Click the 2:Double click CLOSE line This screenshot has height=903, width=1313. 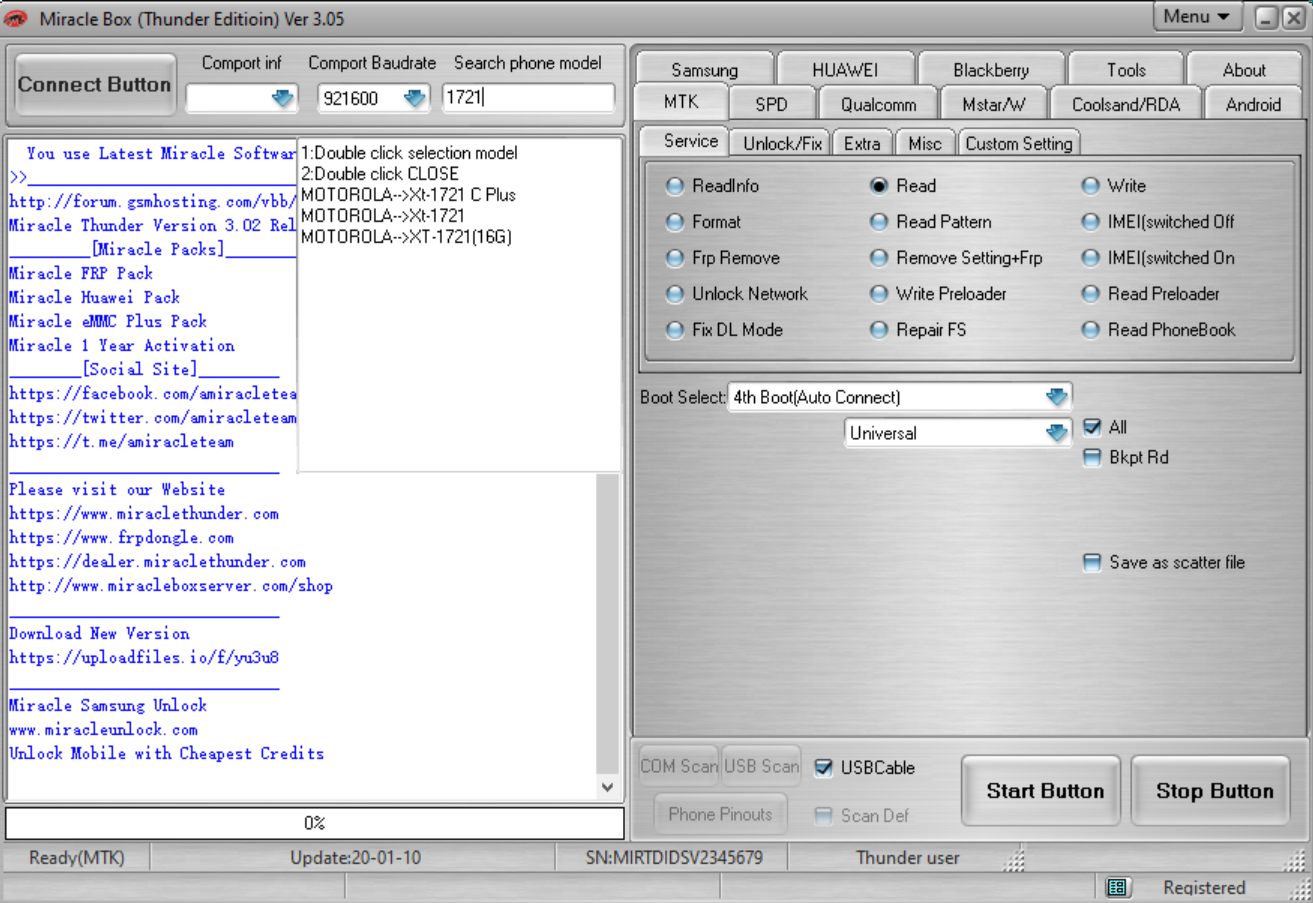pyautogui.click(x=380, y=173)
